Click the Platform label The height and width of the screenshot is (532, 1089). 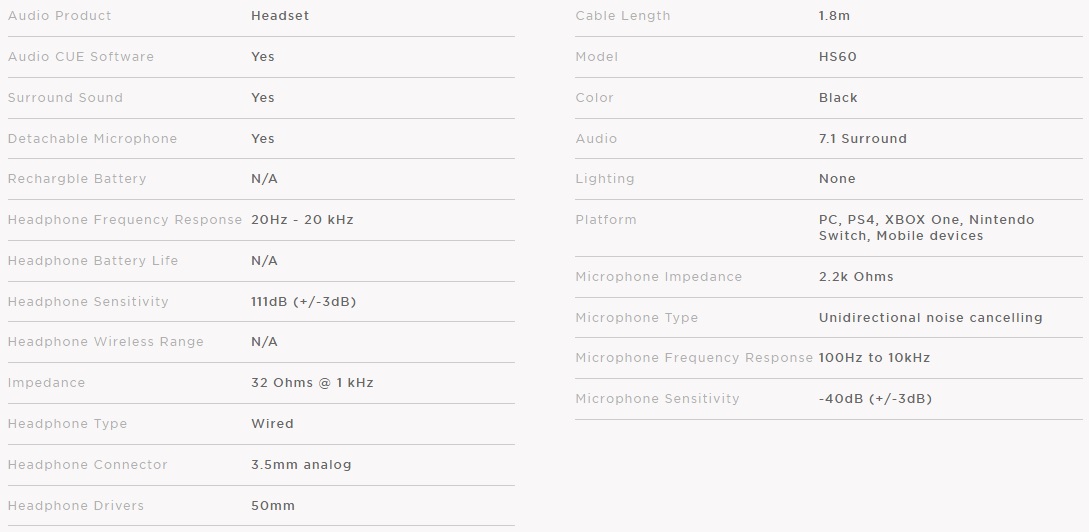606,220
